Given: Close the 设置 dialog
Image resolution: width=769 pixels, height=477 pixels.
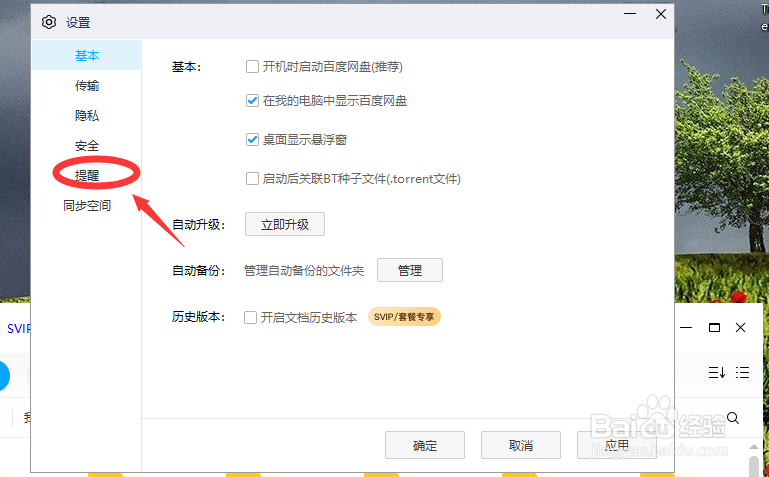Looking at the screenshot, I should [661, 14].
